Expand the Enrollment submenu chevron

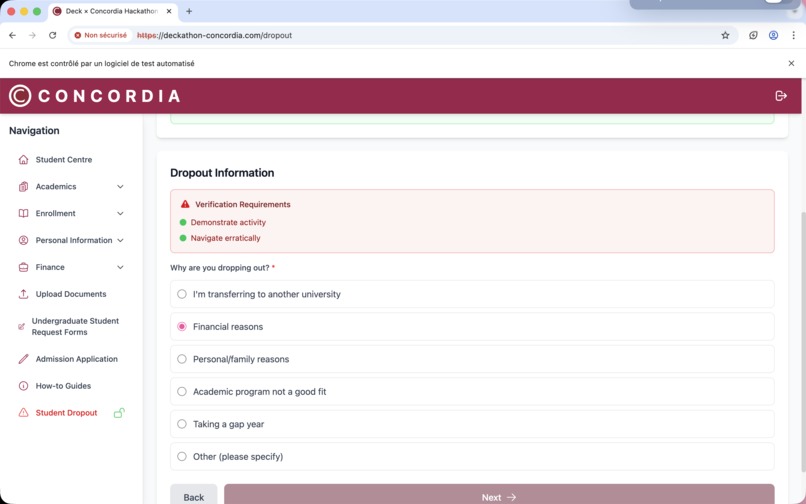tap(120, 213)
